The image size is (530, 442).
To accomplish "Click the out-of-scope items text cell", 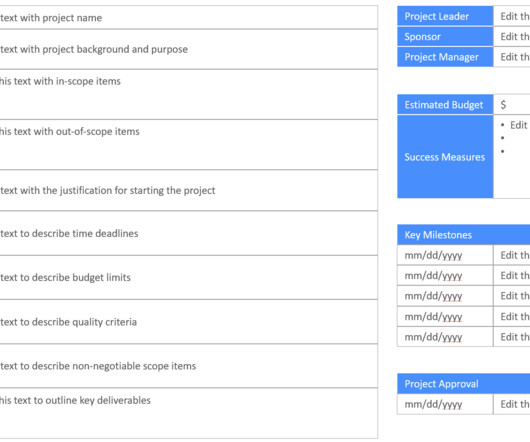I will pyautogui.click(x=189, y=145).
